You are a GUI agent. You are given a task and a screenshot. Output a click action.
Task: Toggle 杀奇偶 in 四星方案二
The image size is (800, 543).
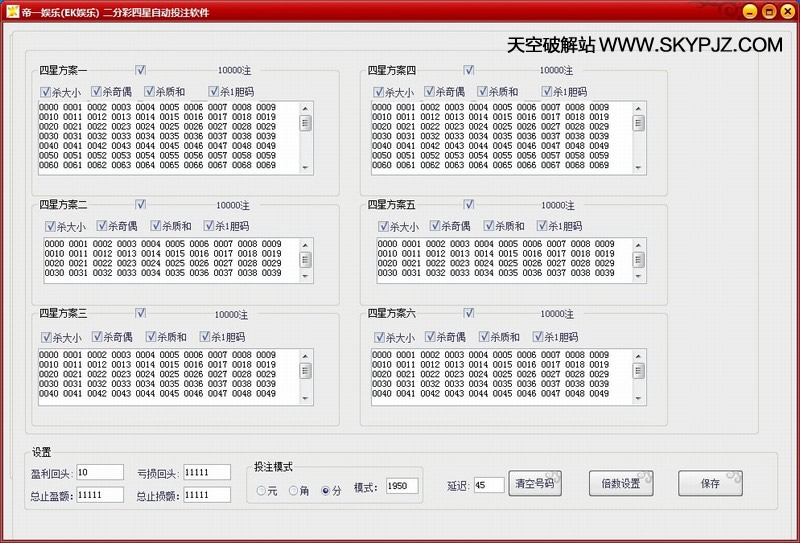pos(102,226)
